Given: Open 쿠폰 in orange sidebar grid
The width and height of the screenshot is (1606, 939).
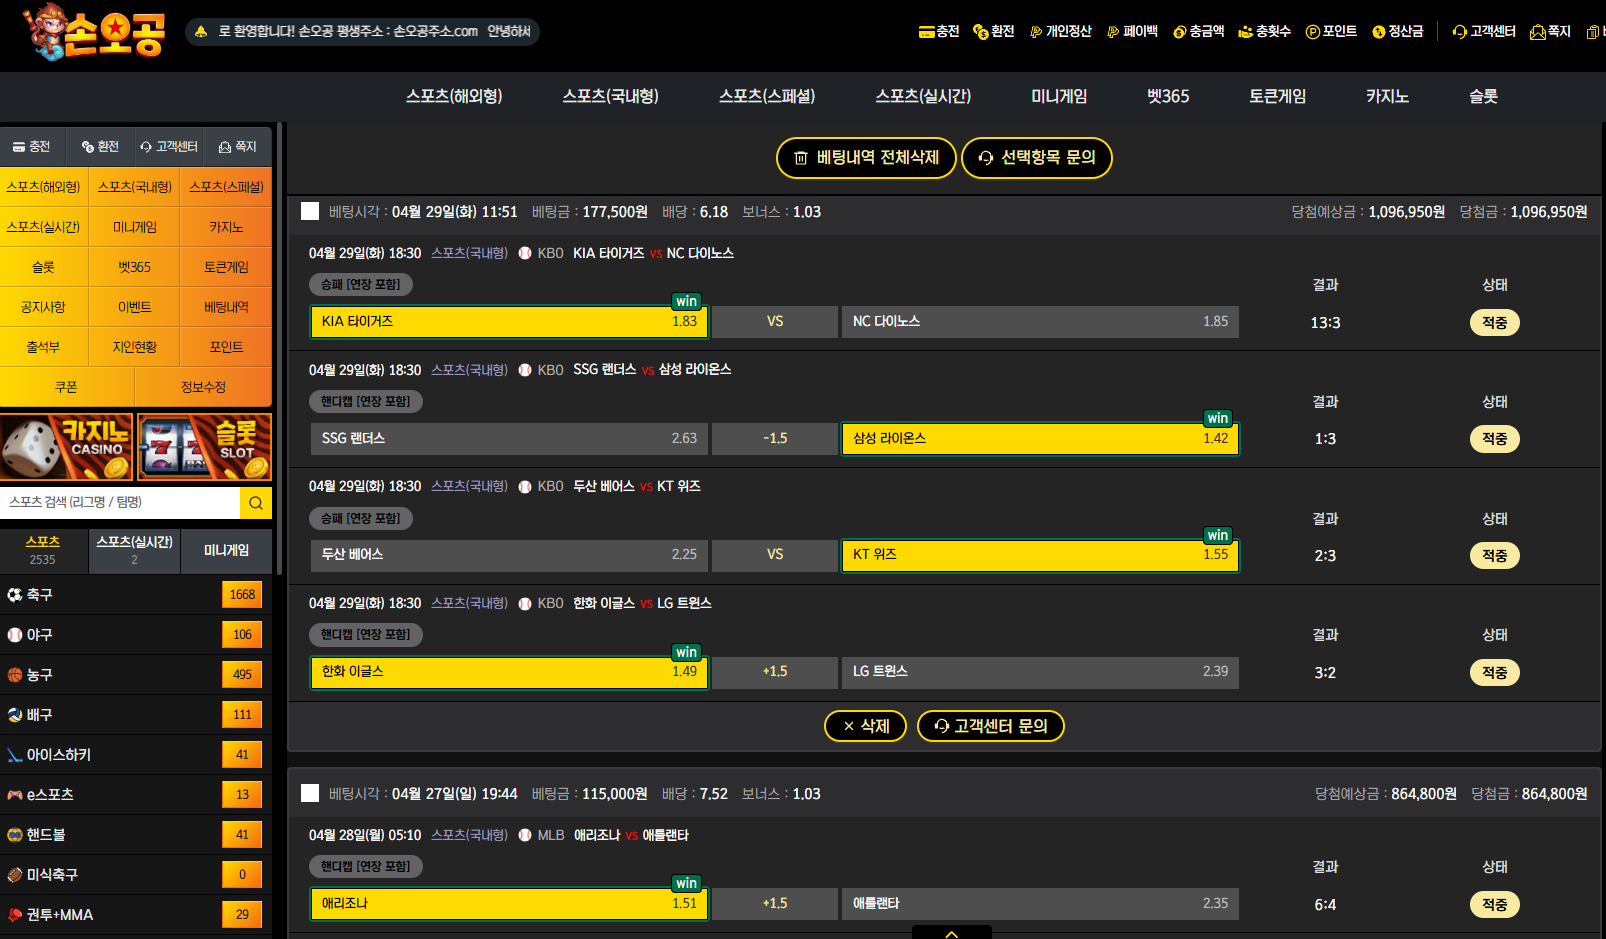Looking at the screenshot, I should pos(67,387).
